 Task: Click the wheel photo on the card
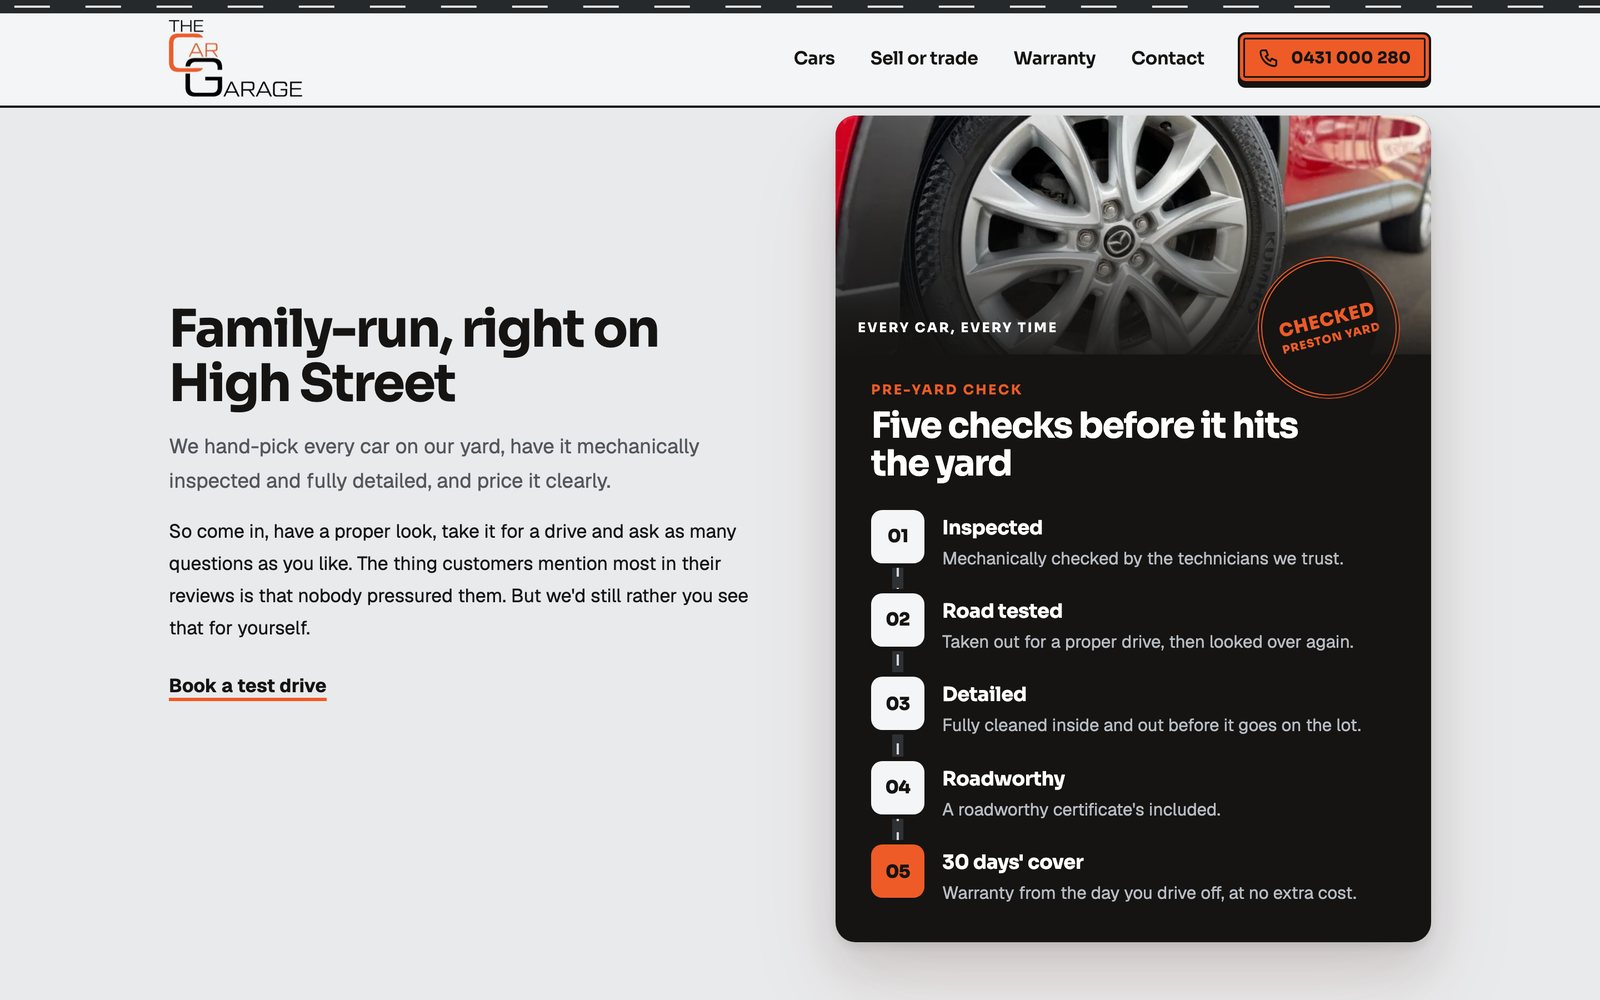pos(1133,235)
